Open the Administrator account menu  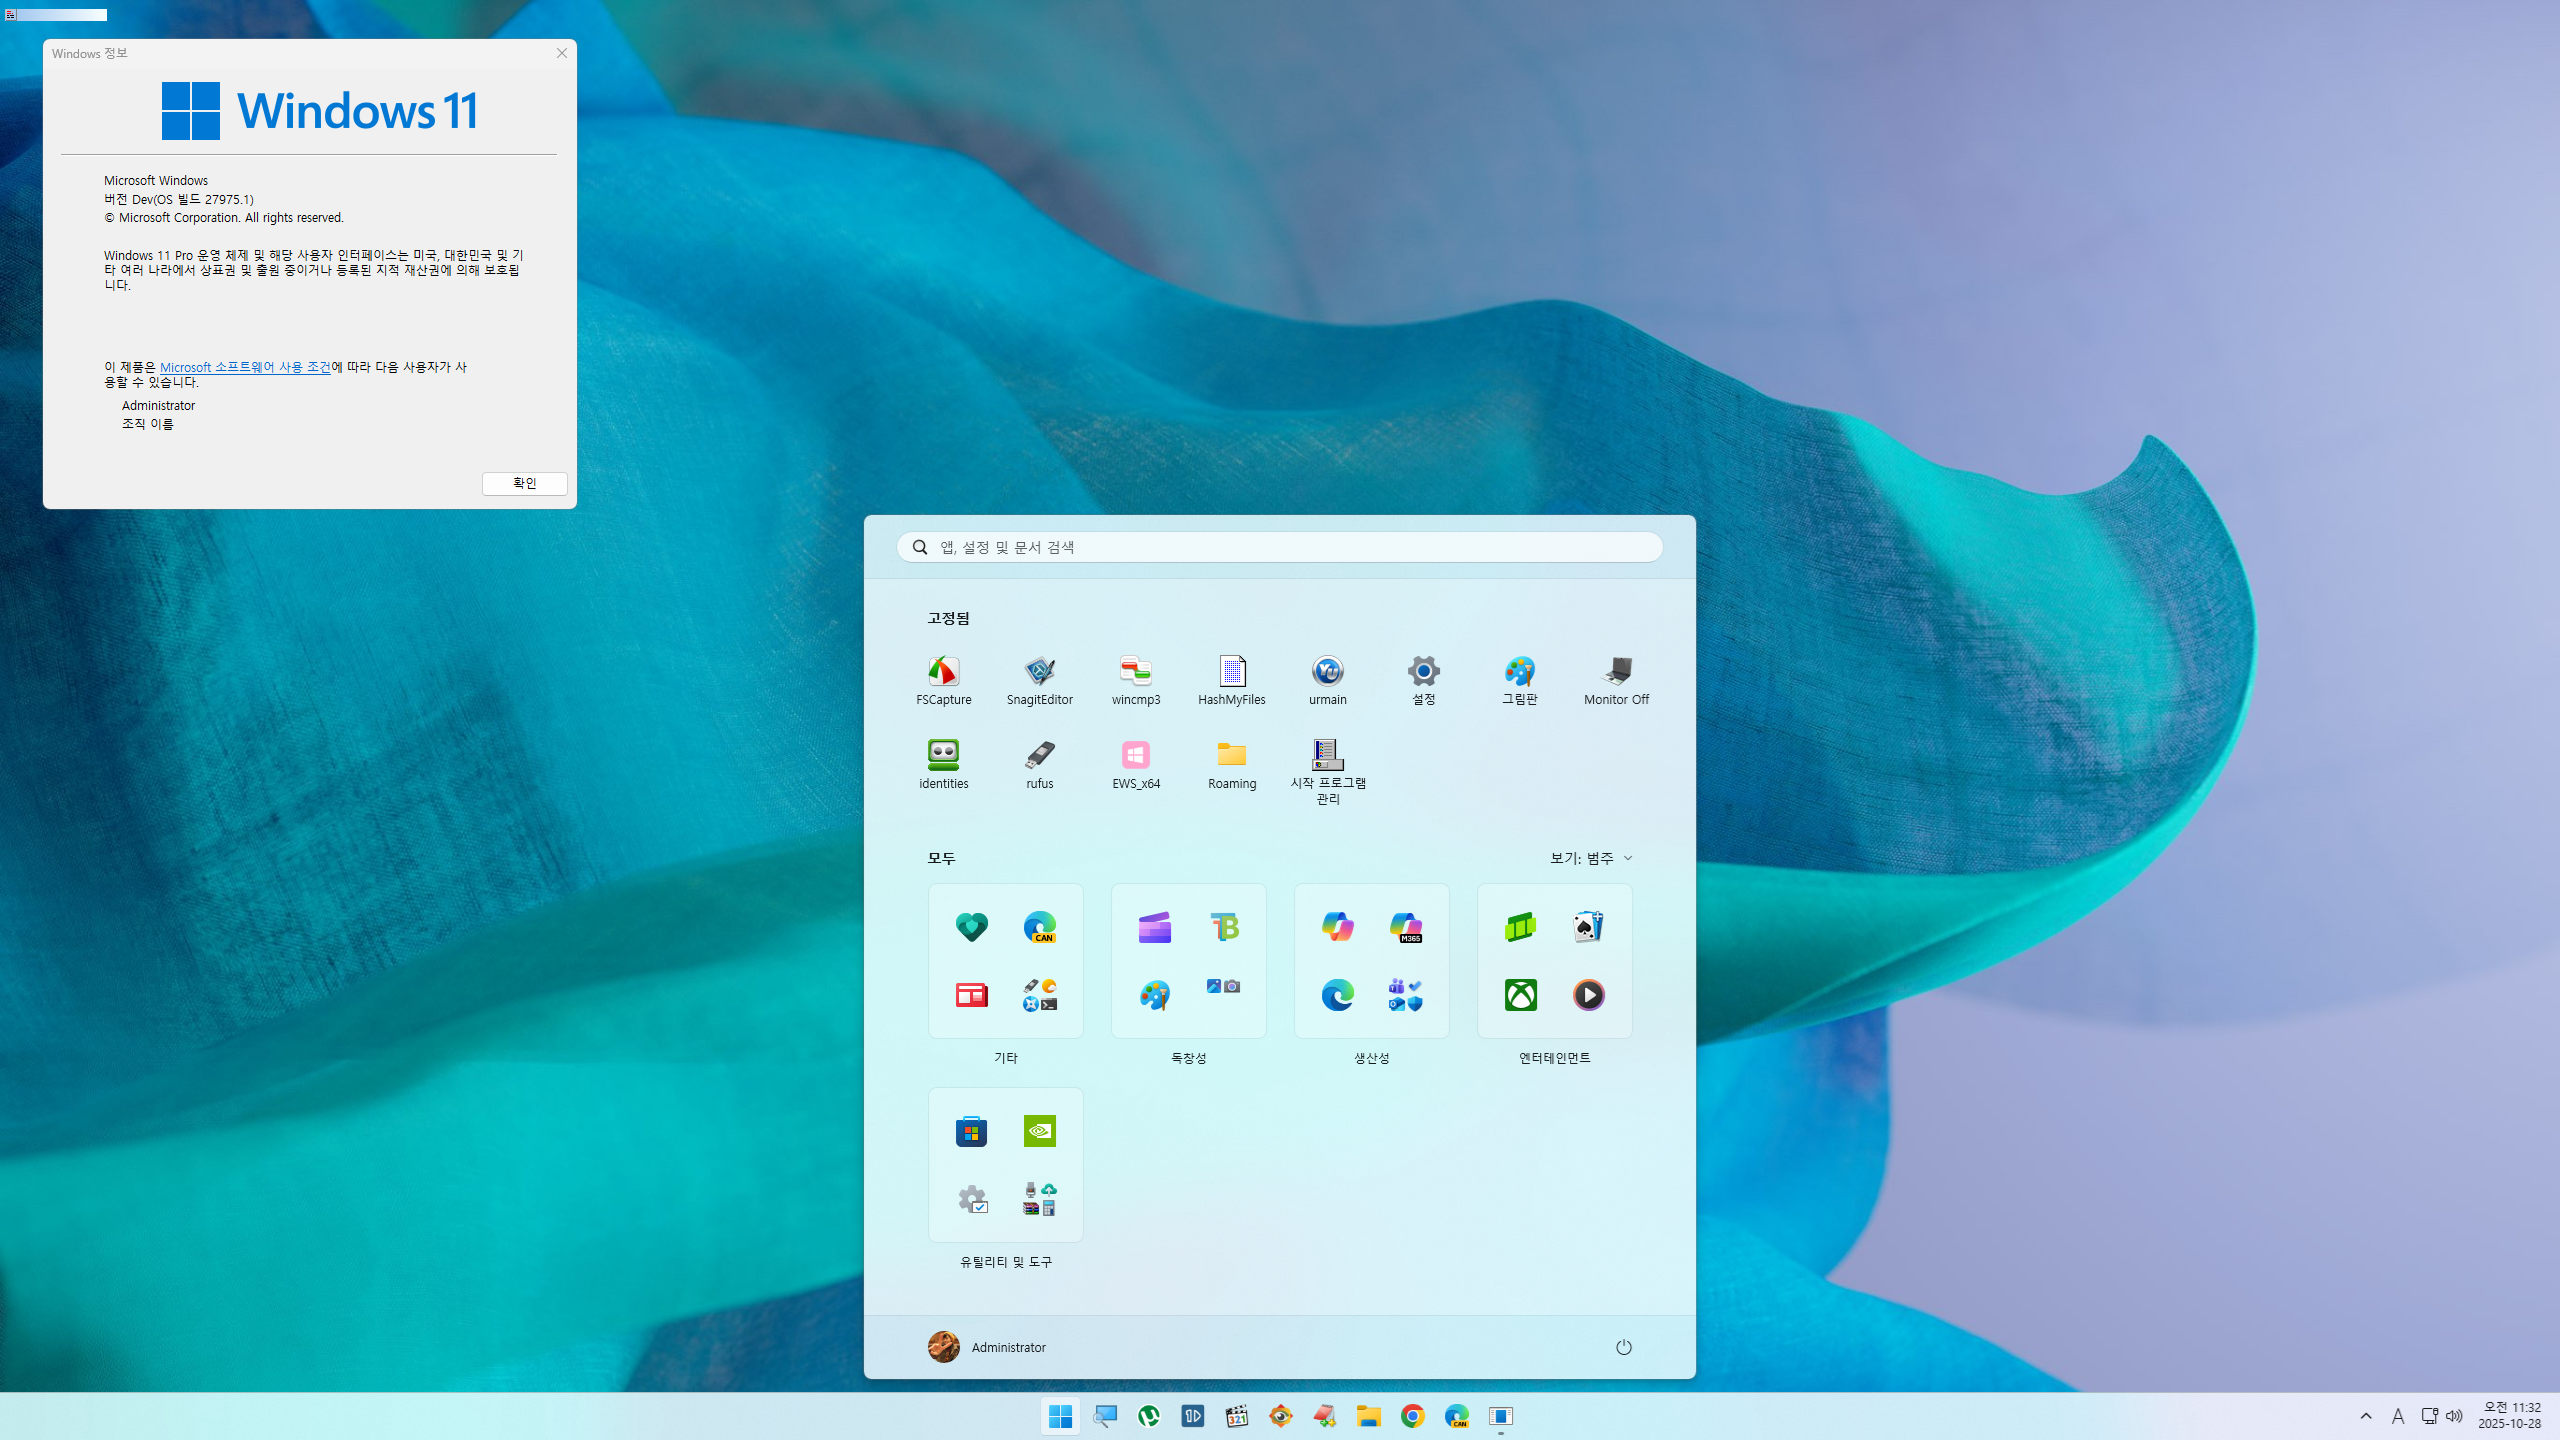986,1347
